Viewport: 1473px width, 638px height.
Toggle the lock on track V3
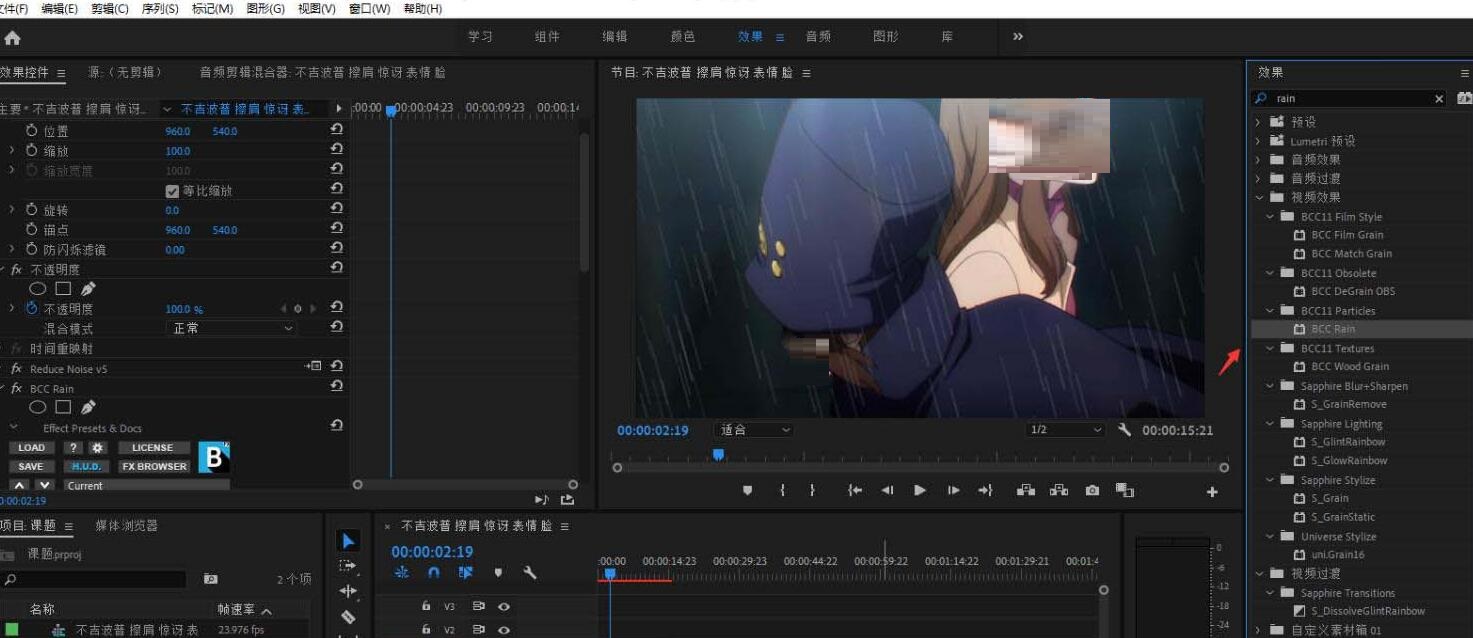pyautogui.click(x=426, y=606)
